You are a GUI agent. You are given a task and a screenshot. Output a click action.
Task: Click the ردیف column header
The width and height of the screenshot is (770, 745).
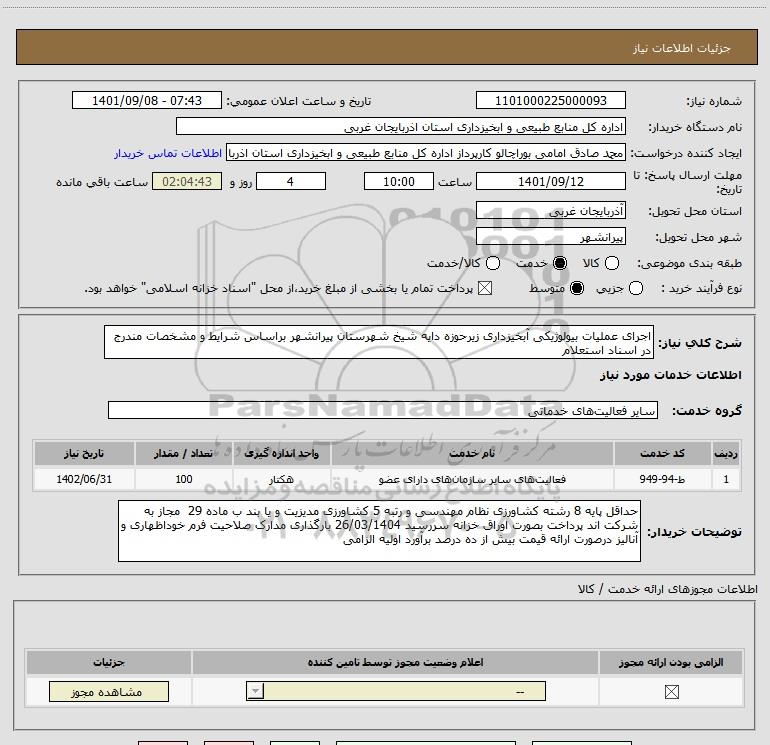[726, 453]
